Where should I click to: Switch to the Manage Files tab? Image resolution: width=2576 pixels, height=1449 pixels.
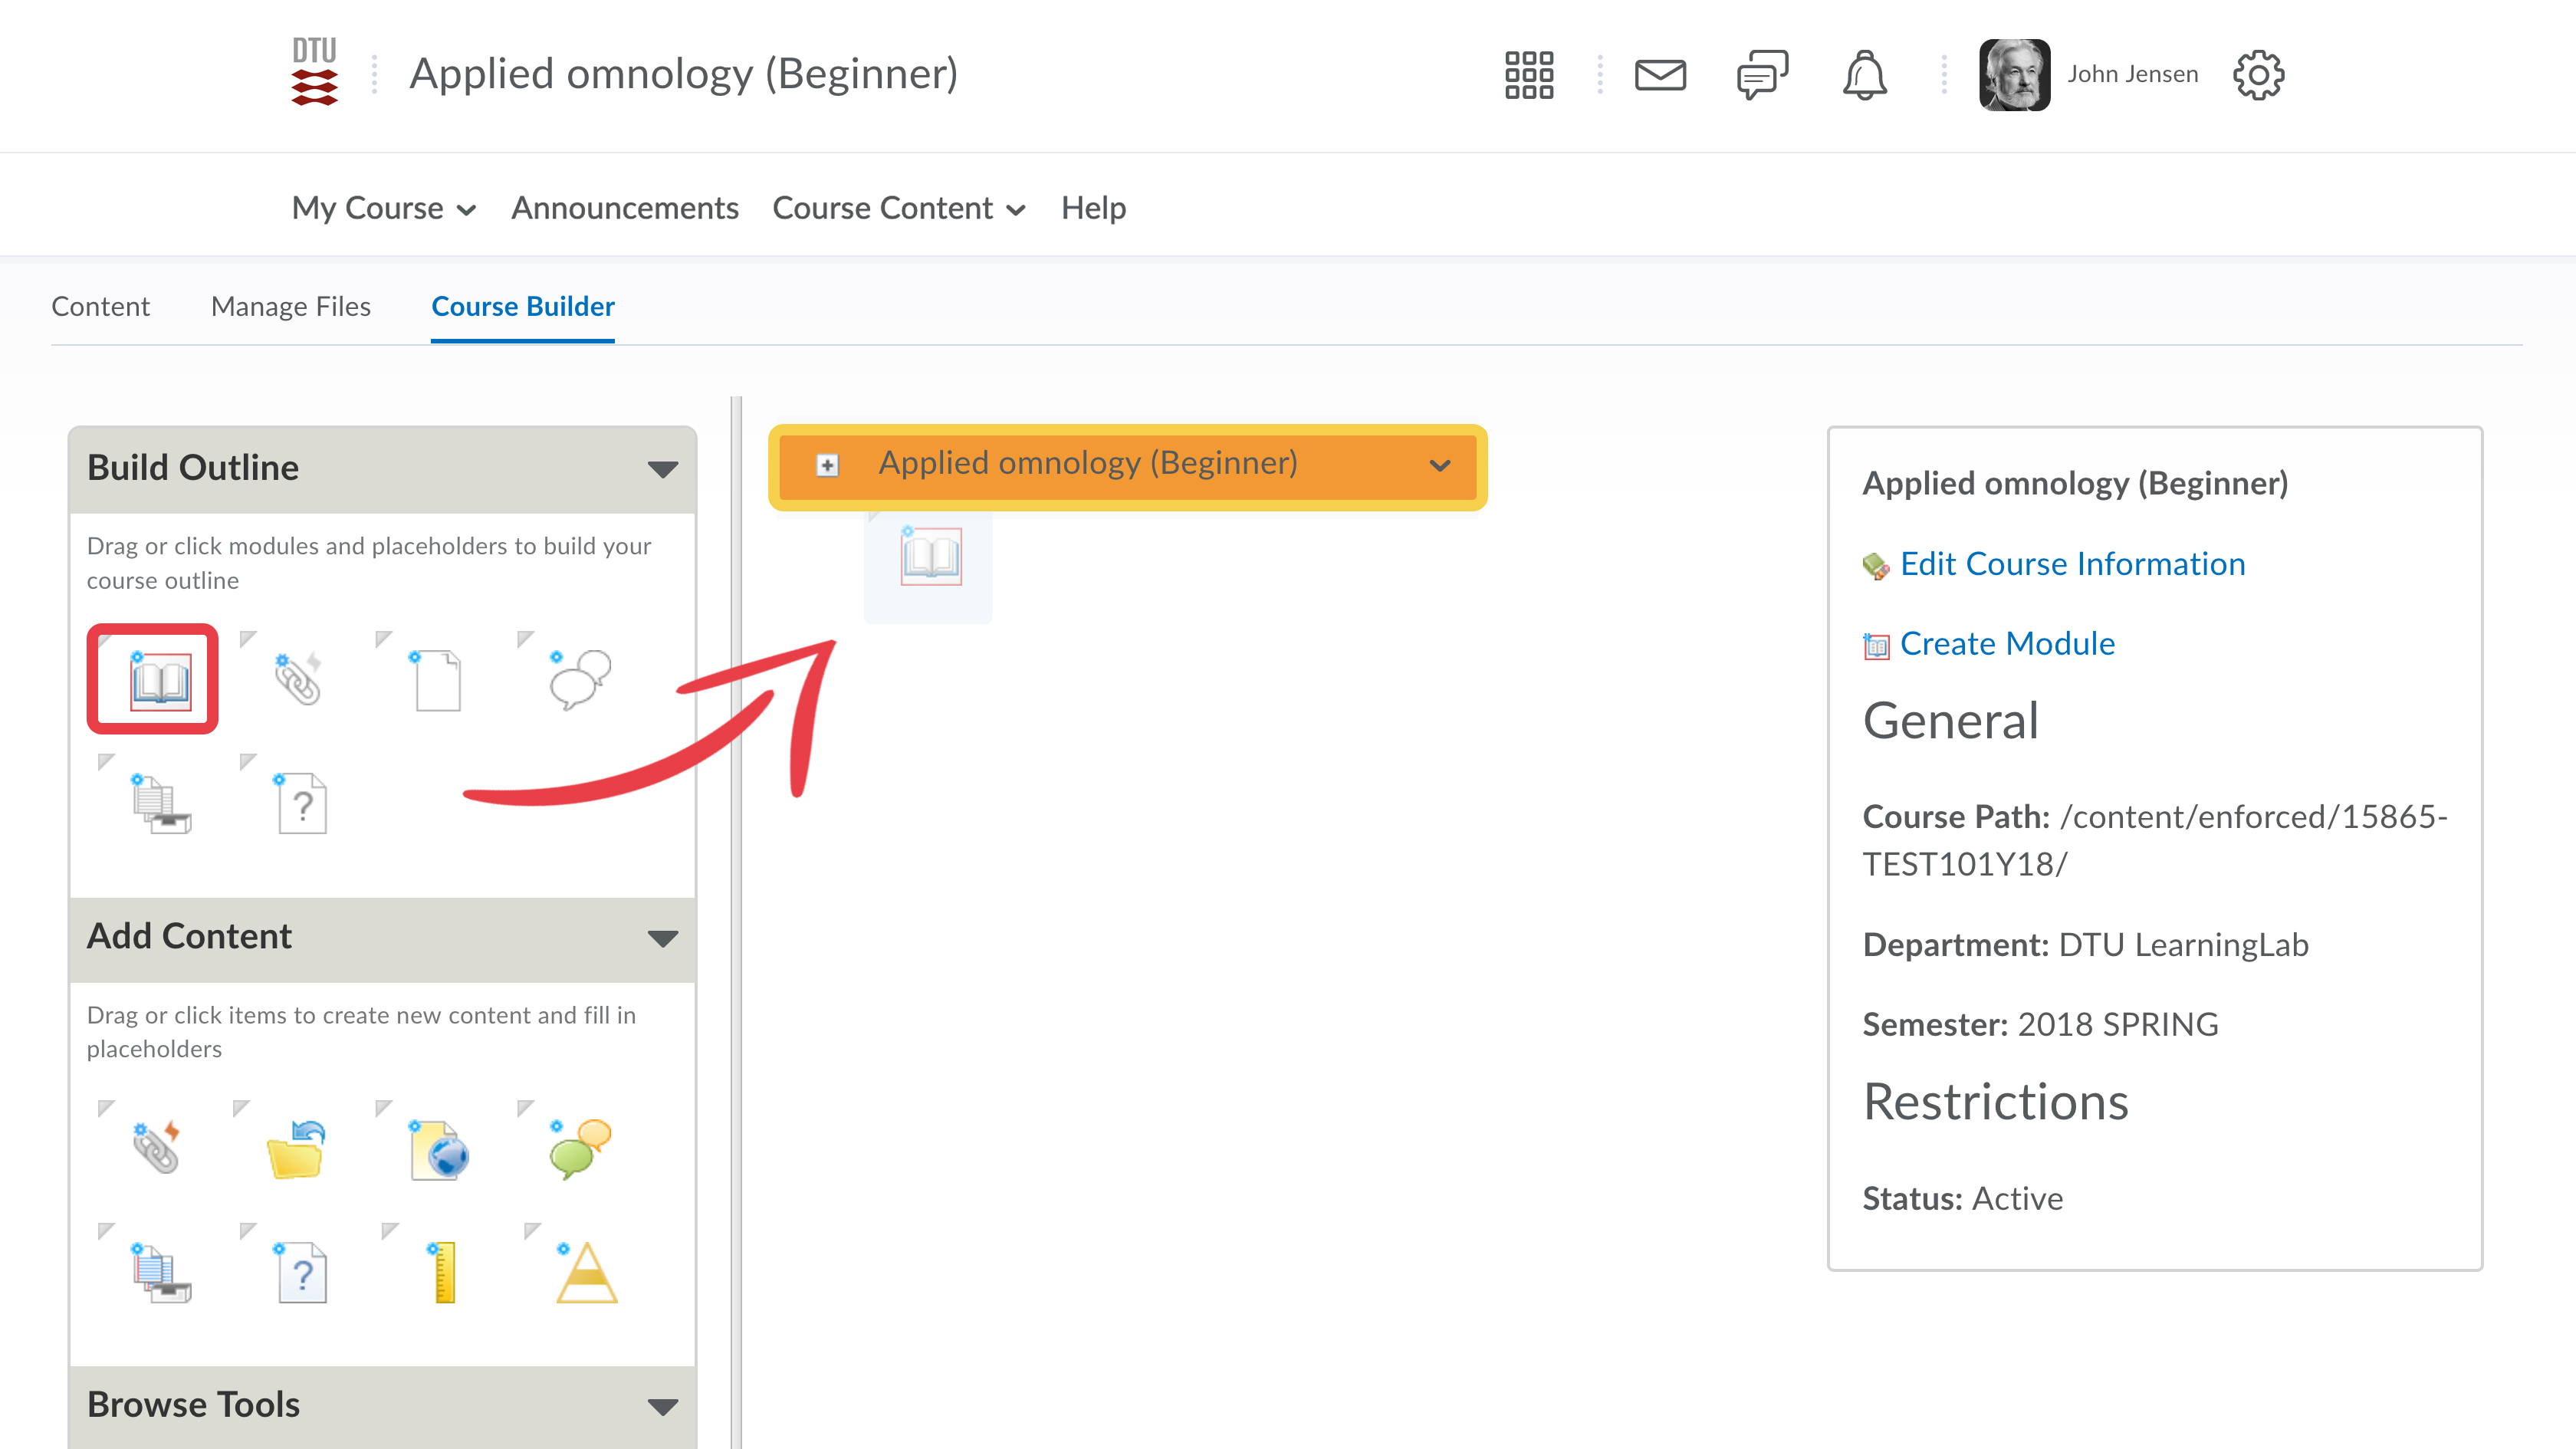tap(290, 306)
